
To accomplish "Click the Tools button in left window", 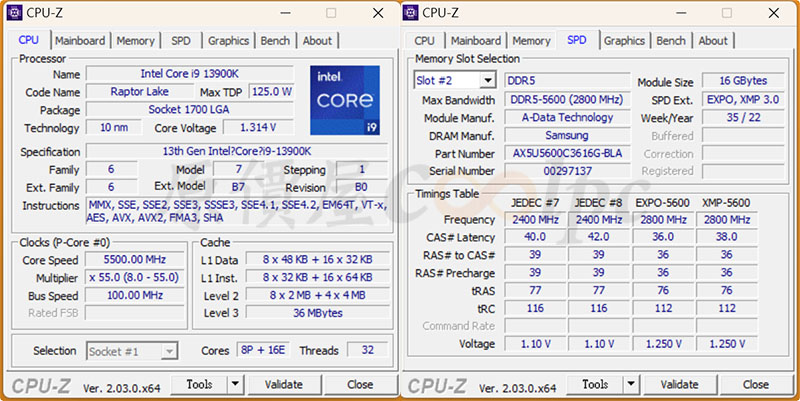I will point(199,384).
